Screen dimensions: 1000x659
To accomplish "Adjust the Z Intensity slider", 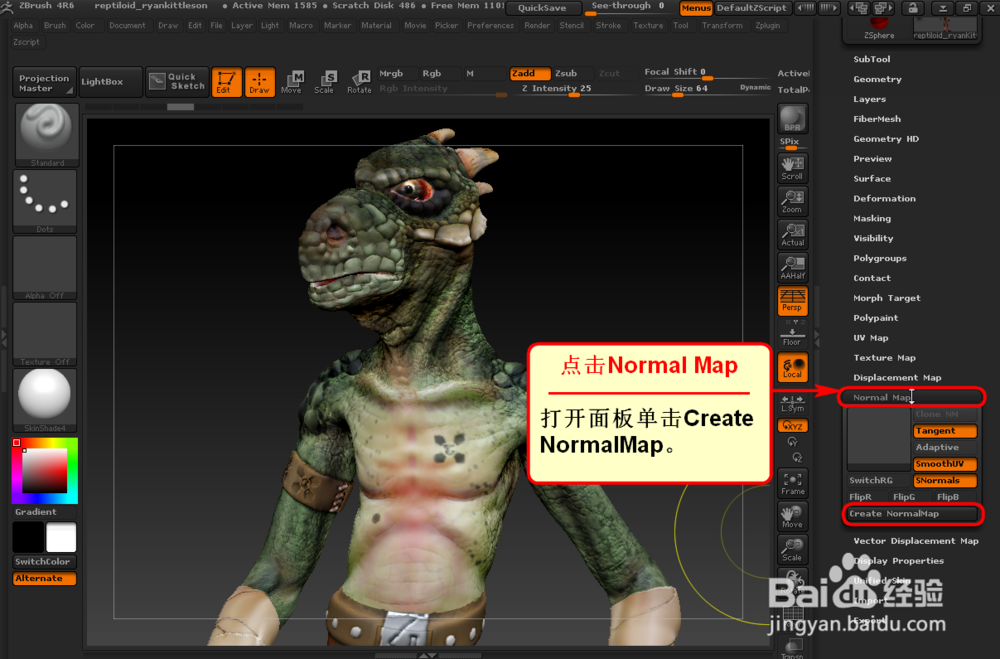I will click(x=573, y=89).
